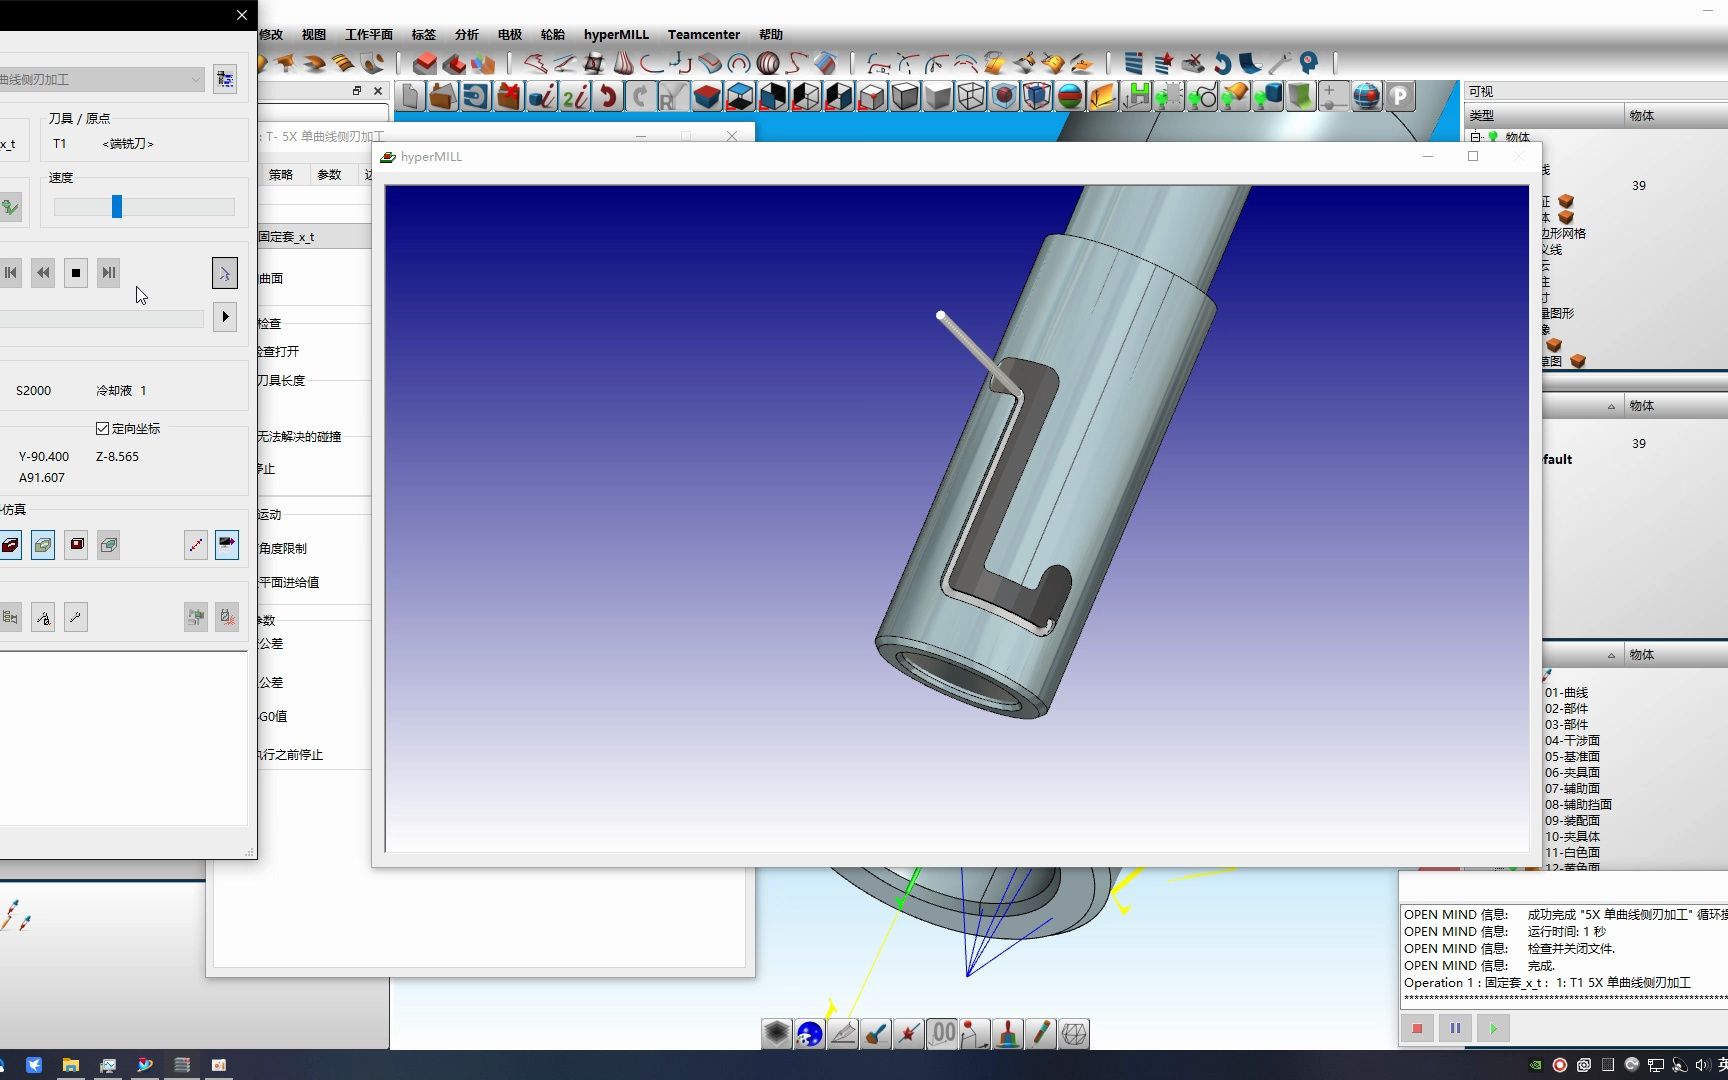Click the small play arrow beside progress bar
Image resolution: width=1728 pixels, height=1080 pixels.
coord(225,317)
